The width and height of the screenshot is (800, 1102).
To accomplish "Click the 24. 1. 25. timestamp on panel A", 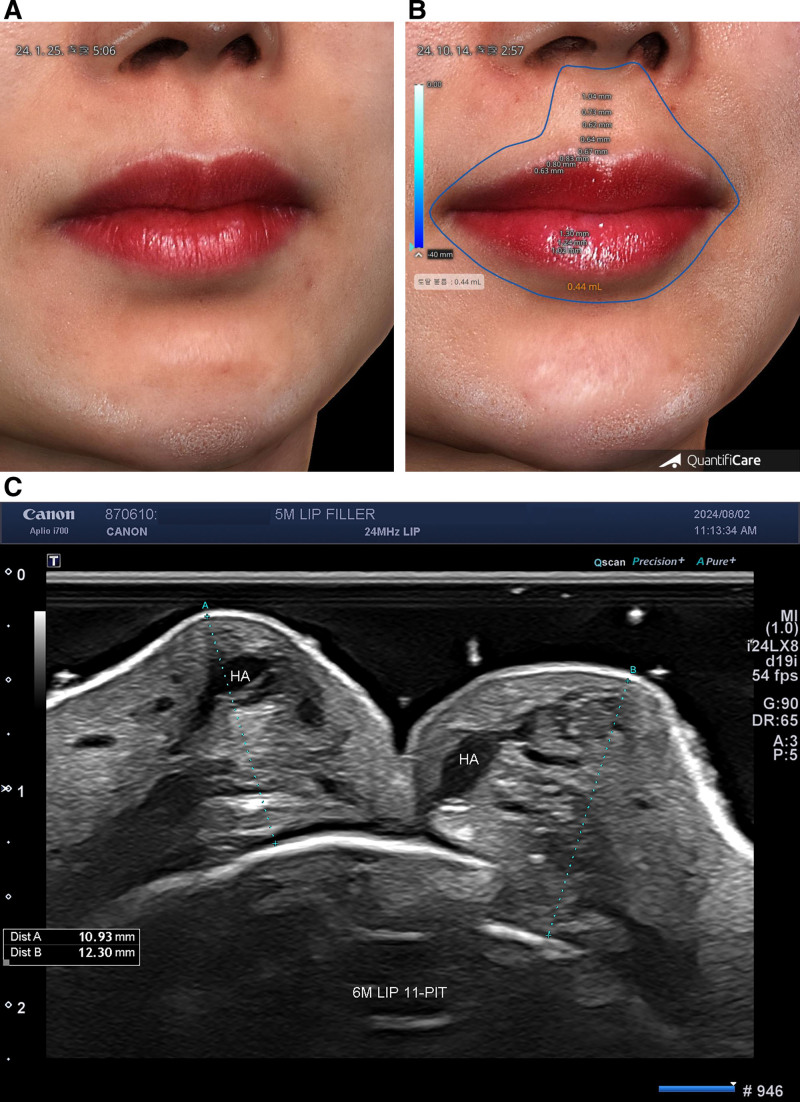I will pyautogui.click(x=66, y=51).
